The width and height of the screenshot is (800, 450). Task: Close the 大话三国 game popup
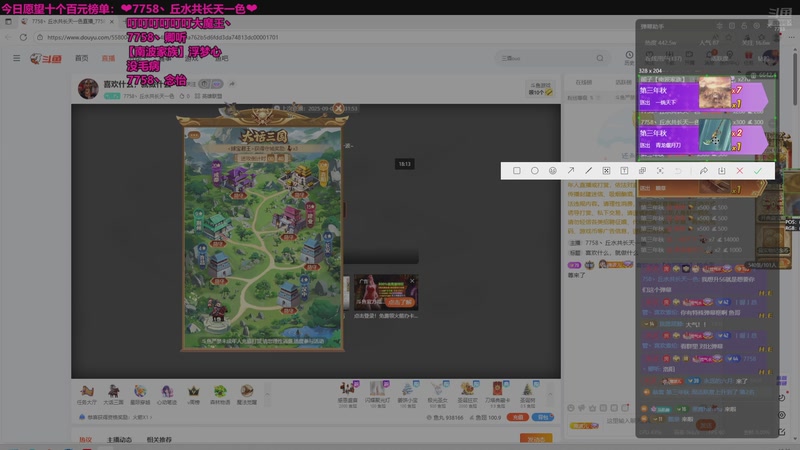click(338, 108)
